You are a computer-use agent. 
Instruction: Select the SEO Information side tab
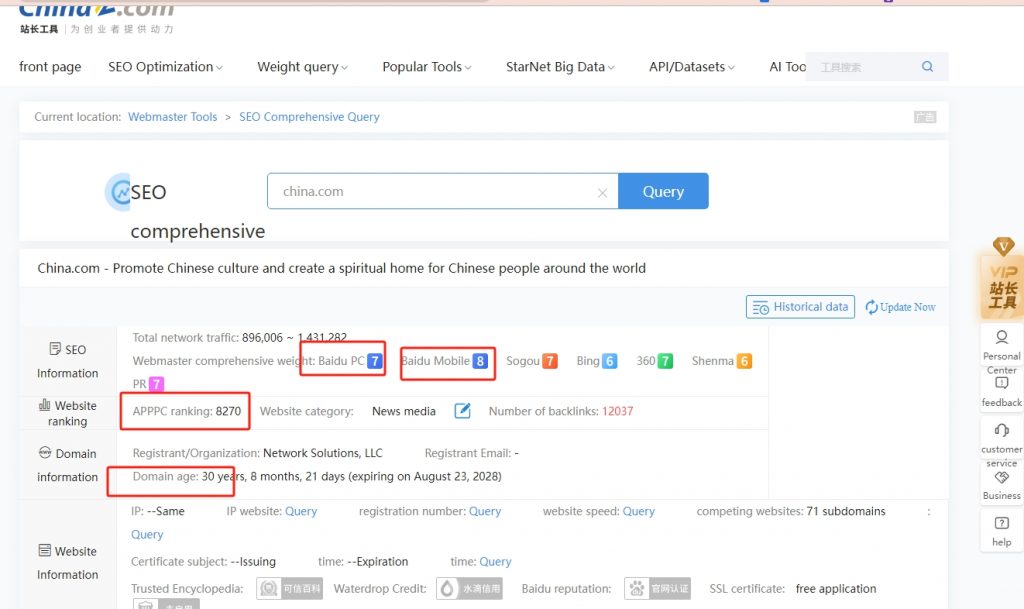67,361
